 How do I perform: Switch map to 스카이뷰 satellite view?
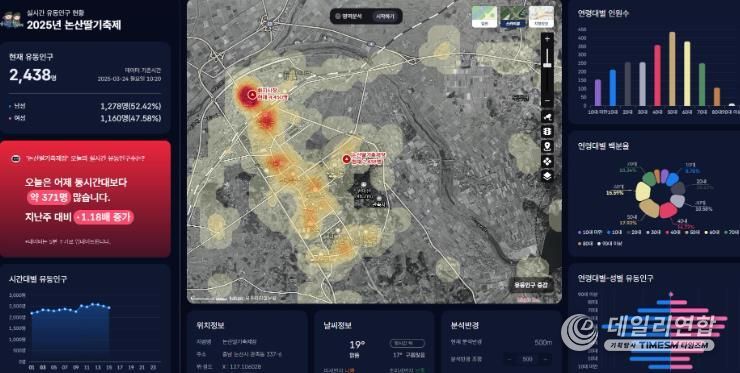point(513,17)
